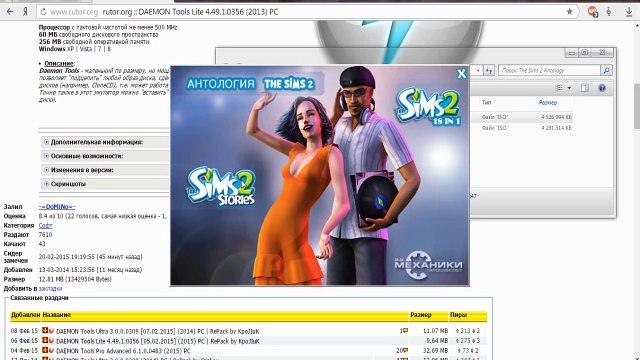The height and width of the screenshot is (360, 640).
Task: Bookmark the page with the star icon
Action: coord(569,12)
